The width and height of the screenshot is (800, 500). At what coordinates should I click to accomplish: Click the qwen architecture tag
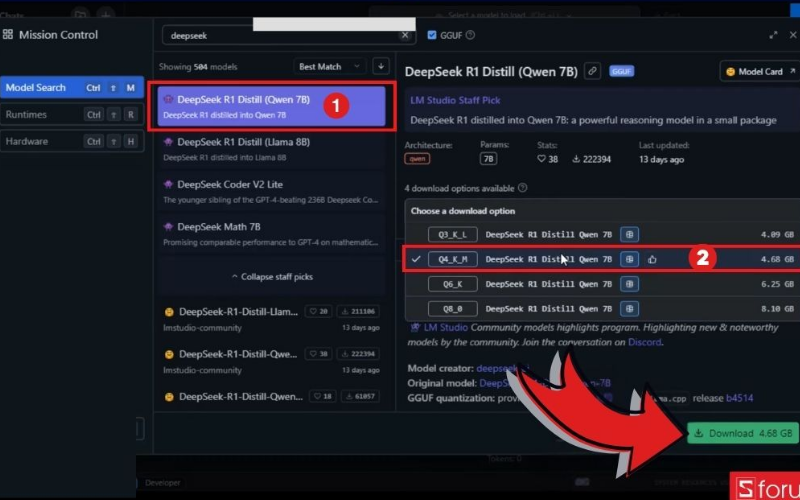pos(417,159)
